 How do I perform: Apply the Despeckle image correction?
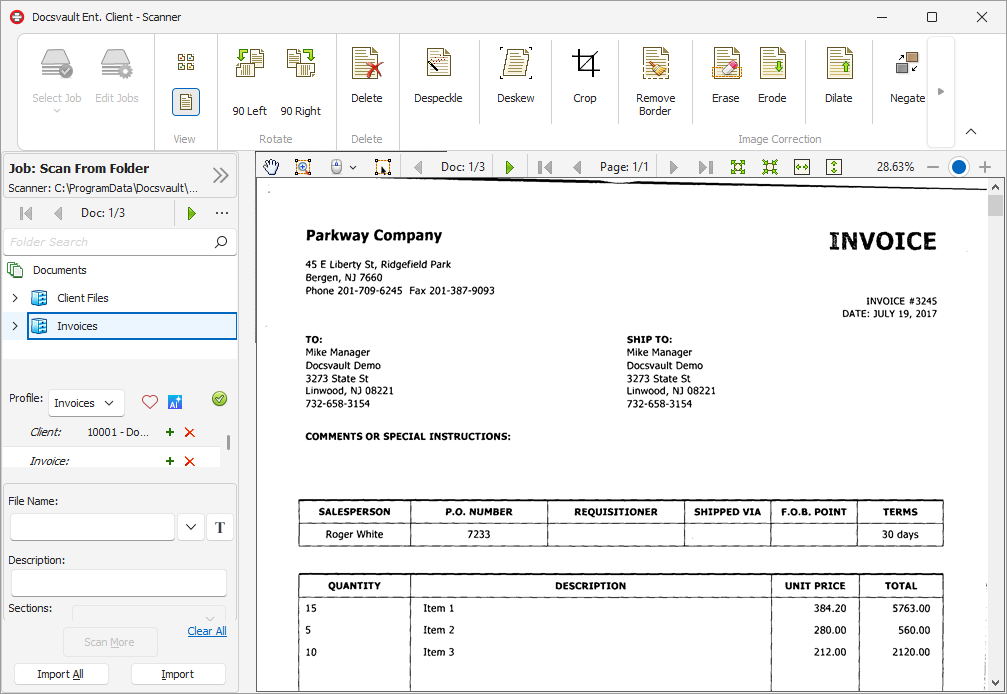click(x=438, y=75)
